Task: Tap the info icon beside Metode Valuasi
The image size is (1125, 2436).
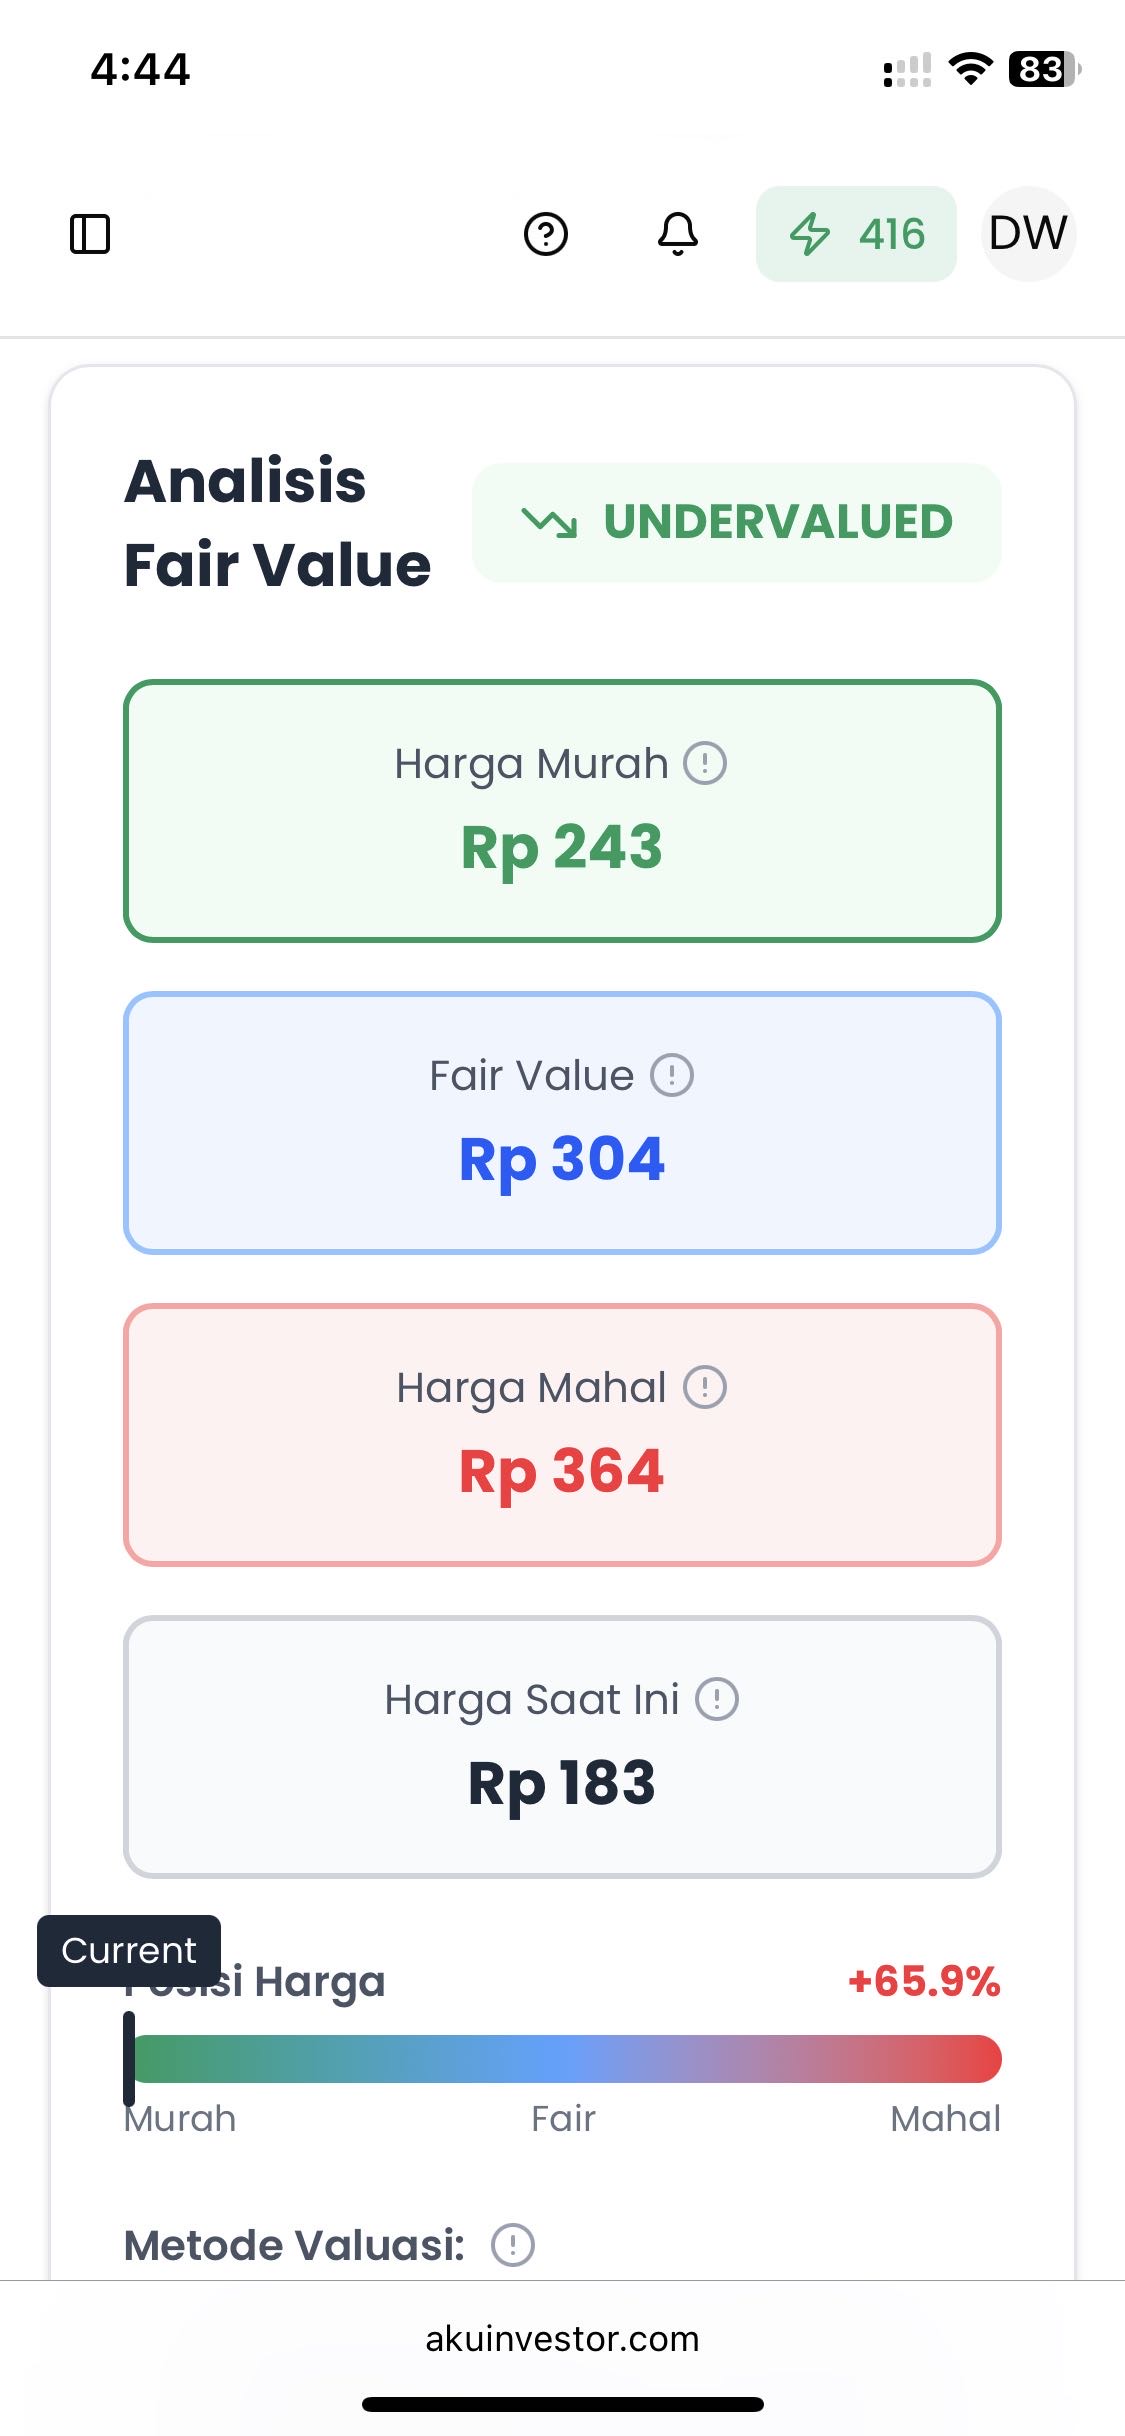Action: 513,2245
